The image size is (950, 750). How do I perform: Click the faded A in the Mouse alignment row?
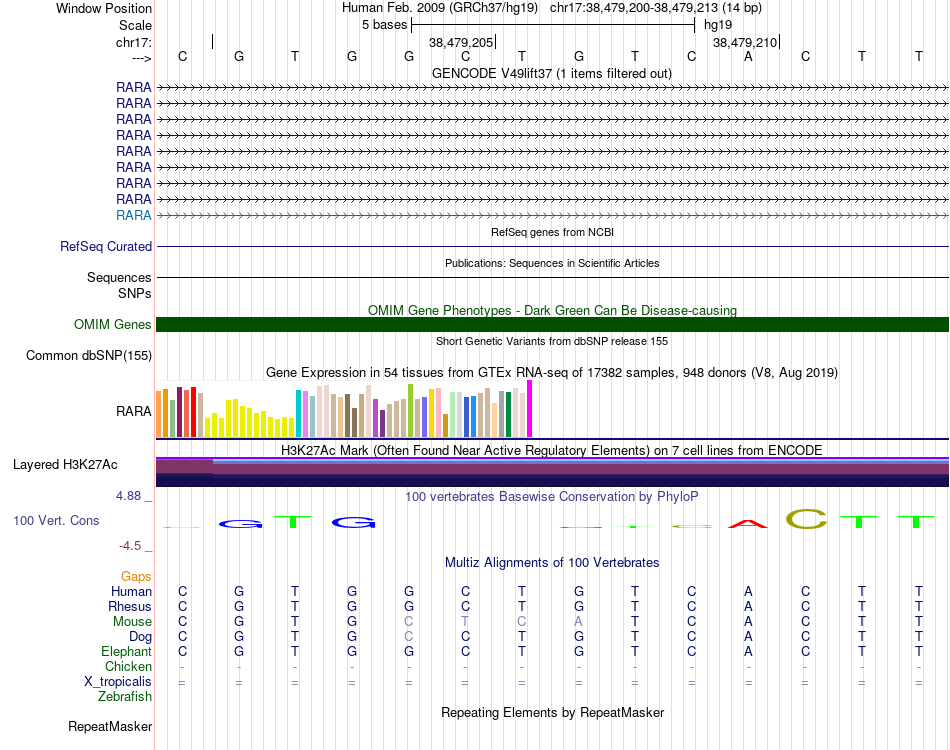[x=579, y=622]
